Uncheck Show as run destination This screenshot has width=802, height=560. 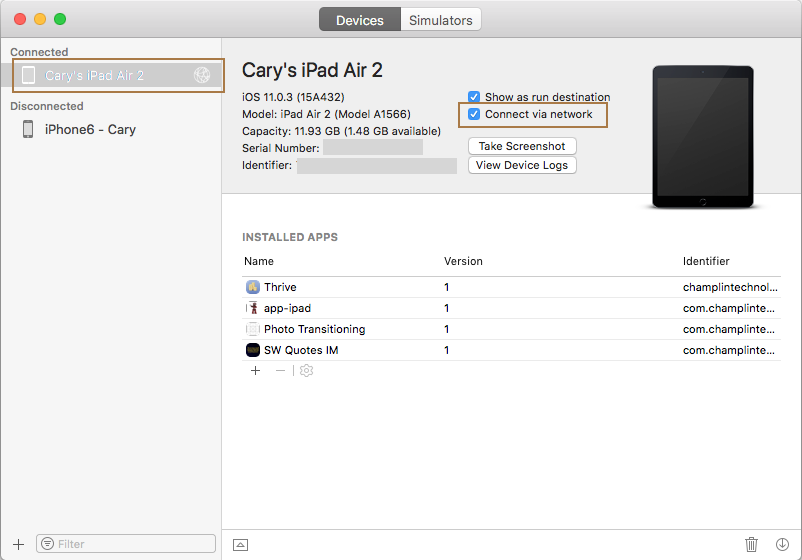click(x=474, y=97)
